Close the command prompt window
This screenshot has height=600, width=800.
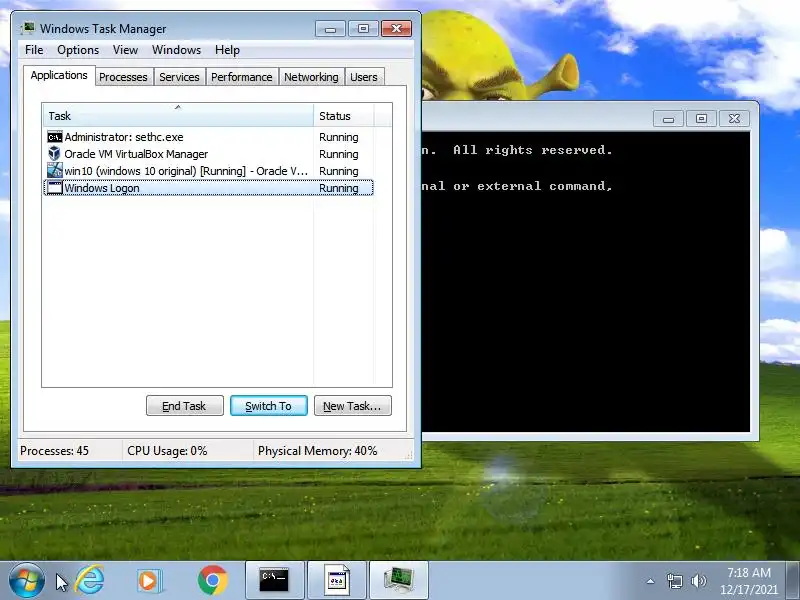(734, 119)
